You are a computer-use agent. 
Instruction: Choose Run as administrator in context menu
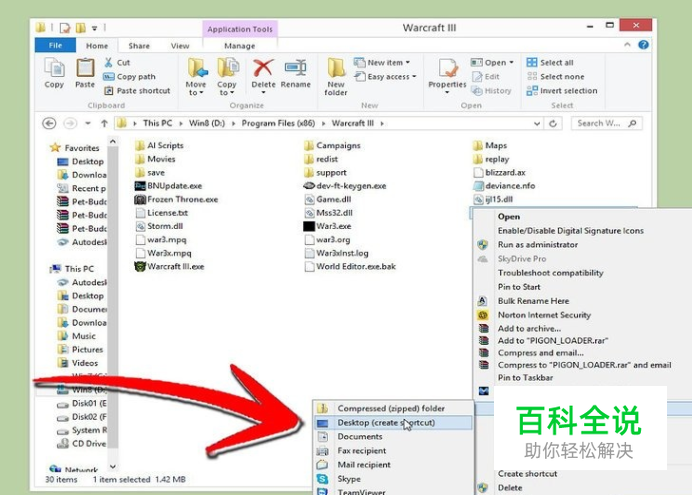(538, 245)
